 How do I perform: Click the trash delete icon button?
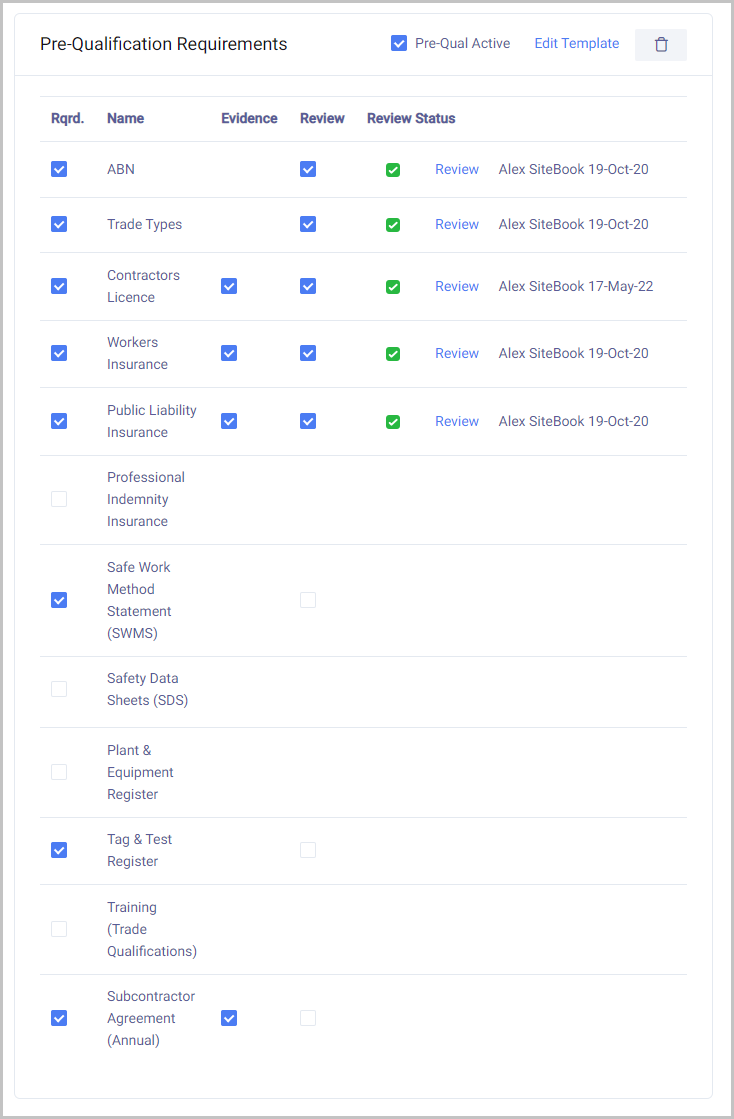pyautogui.click(x=660, y=44)
